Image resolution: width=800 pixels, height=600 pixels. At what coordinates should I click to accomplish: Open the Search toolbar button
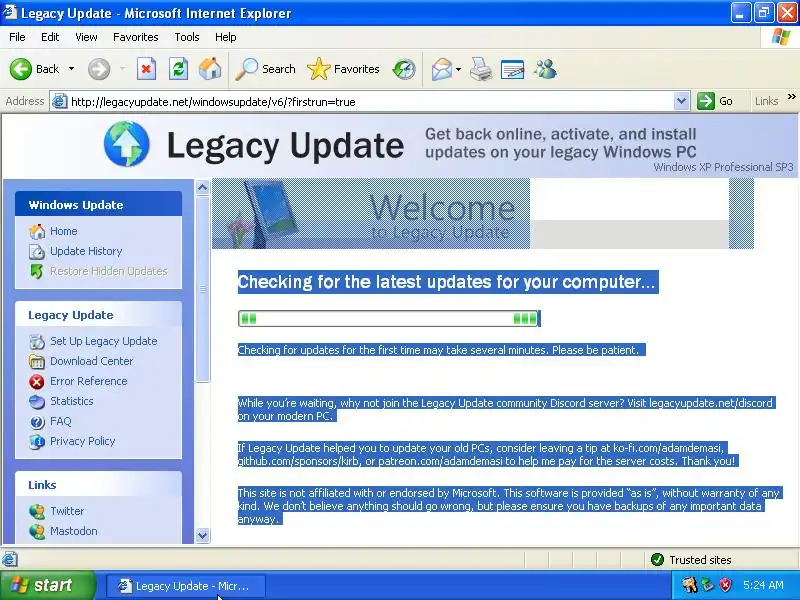point(265,69)
